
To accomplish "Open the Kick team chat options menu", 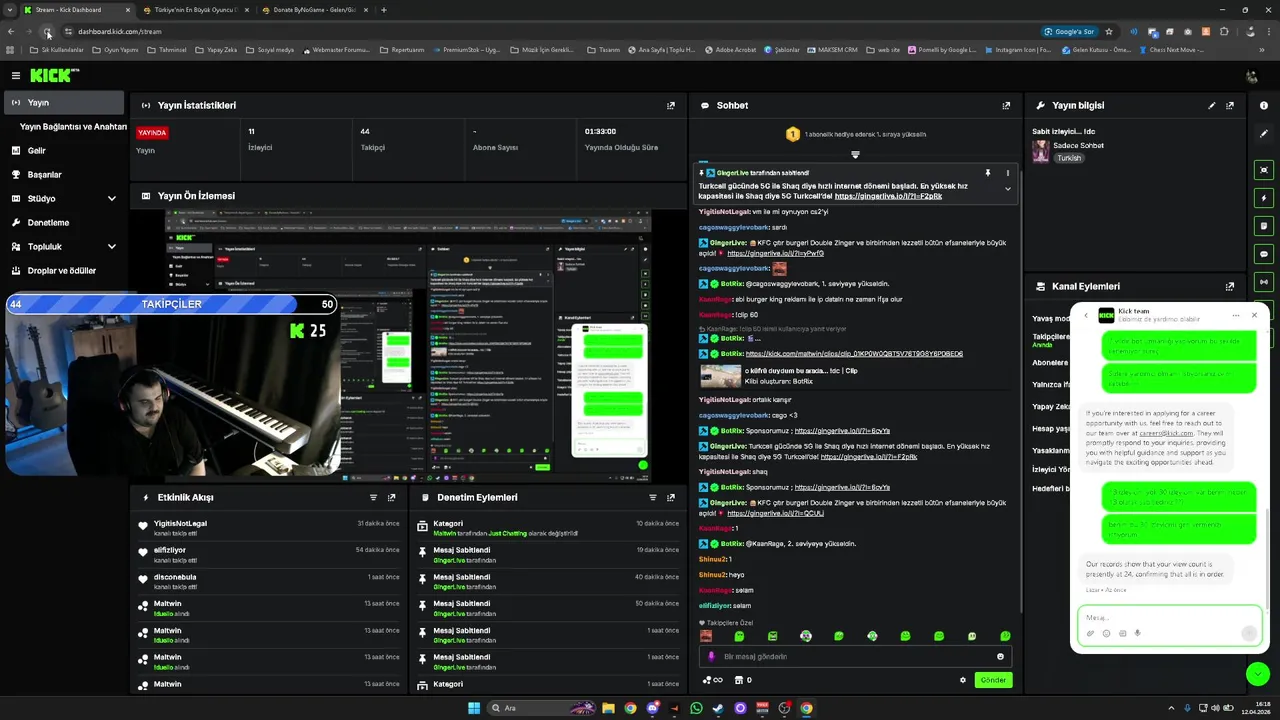I will point(1236,316).
